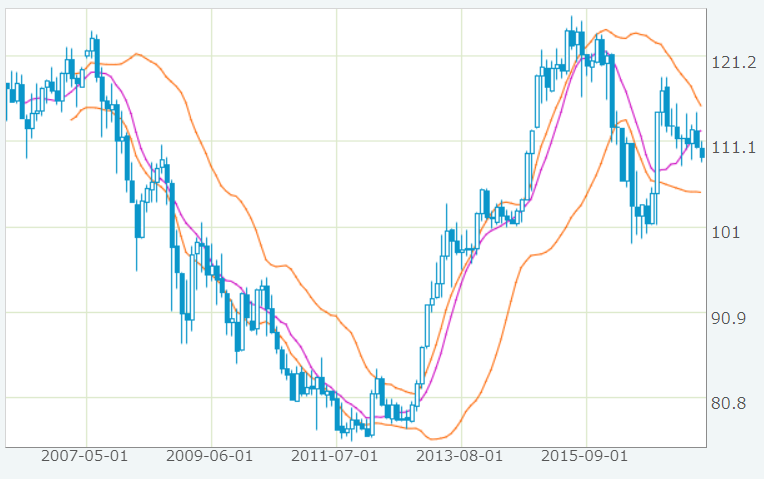Click the 2011-07-01 date label
Viewport: 764px width, 479px height.
point(334,456)
